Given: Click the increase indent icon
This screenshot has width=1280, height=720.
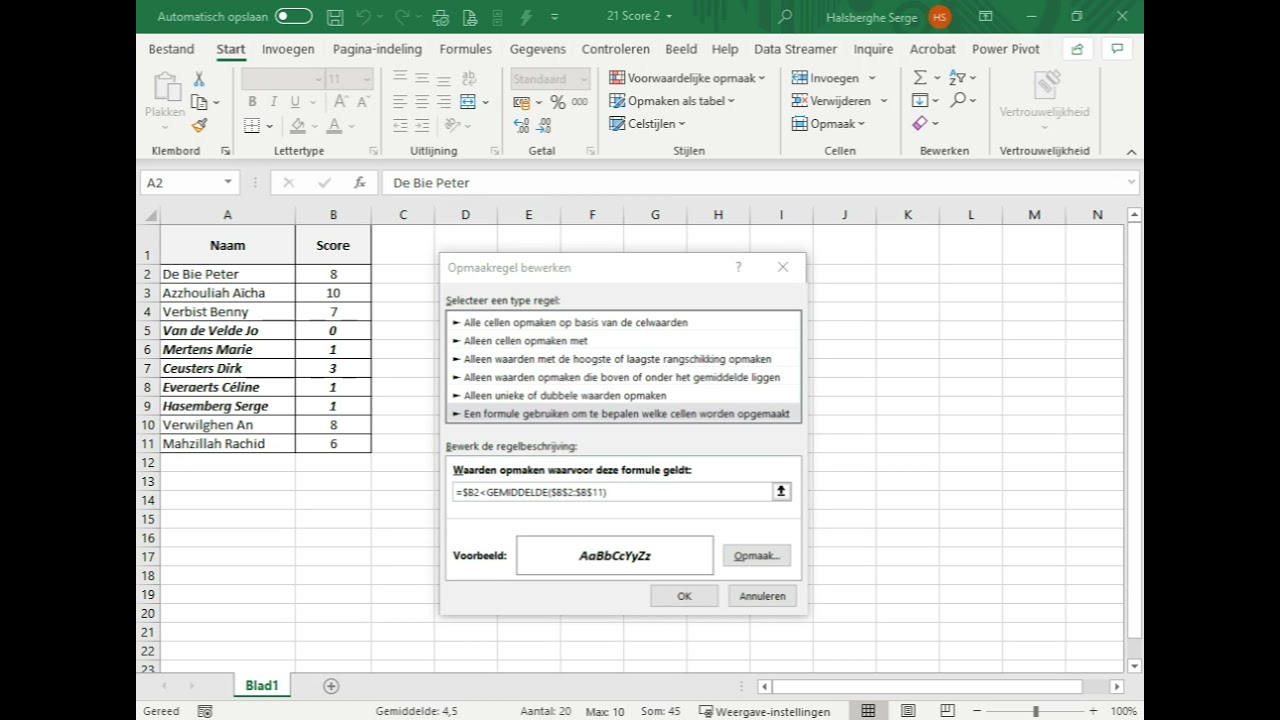Looking at the screenshot, I should (422, 126).
